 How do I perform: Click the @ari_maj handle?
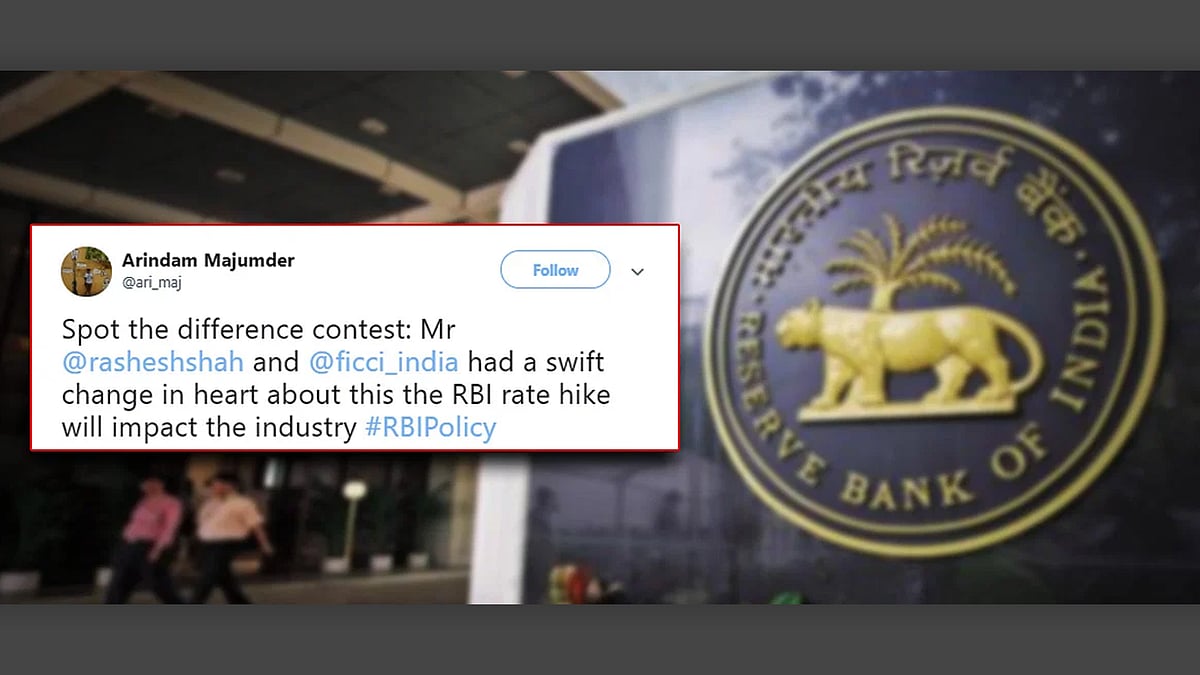click(x=152, y=283)
